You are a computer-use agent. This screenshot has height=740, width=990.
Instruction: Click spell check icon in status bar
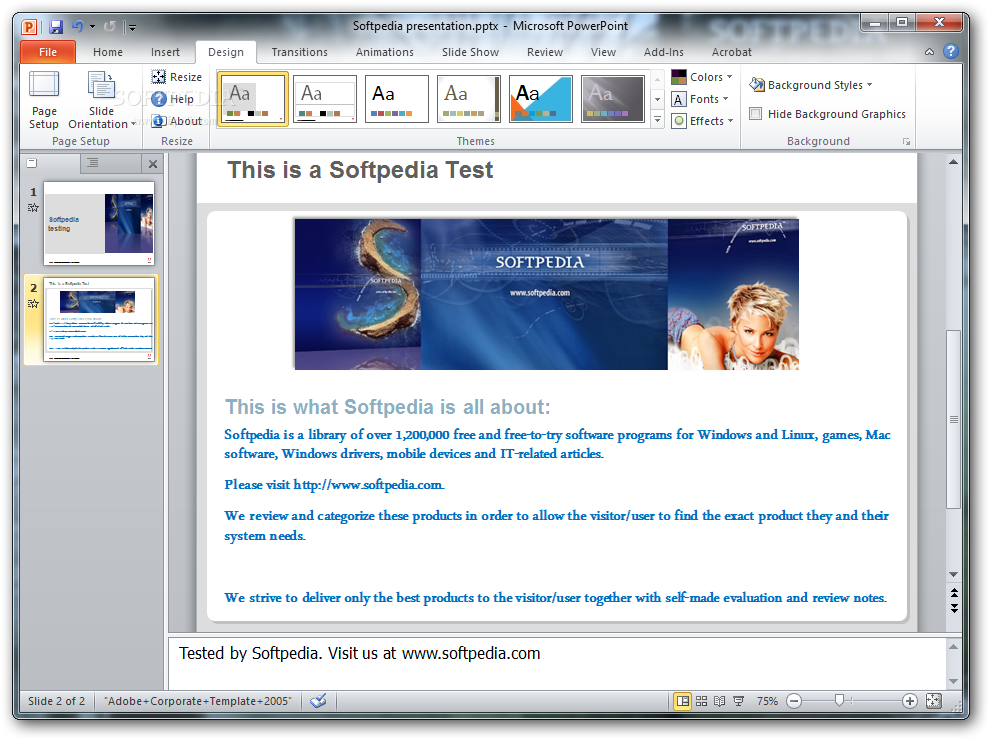coord(318,701)
